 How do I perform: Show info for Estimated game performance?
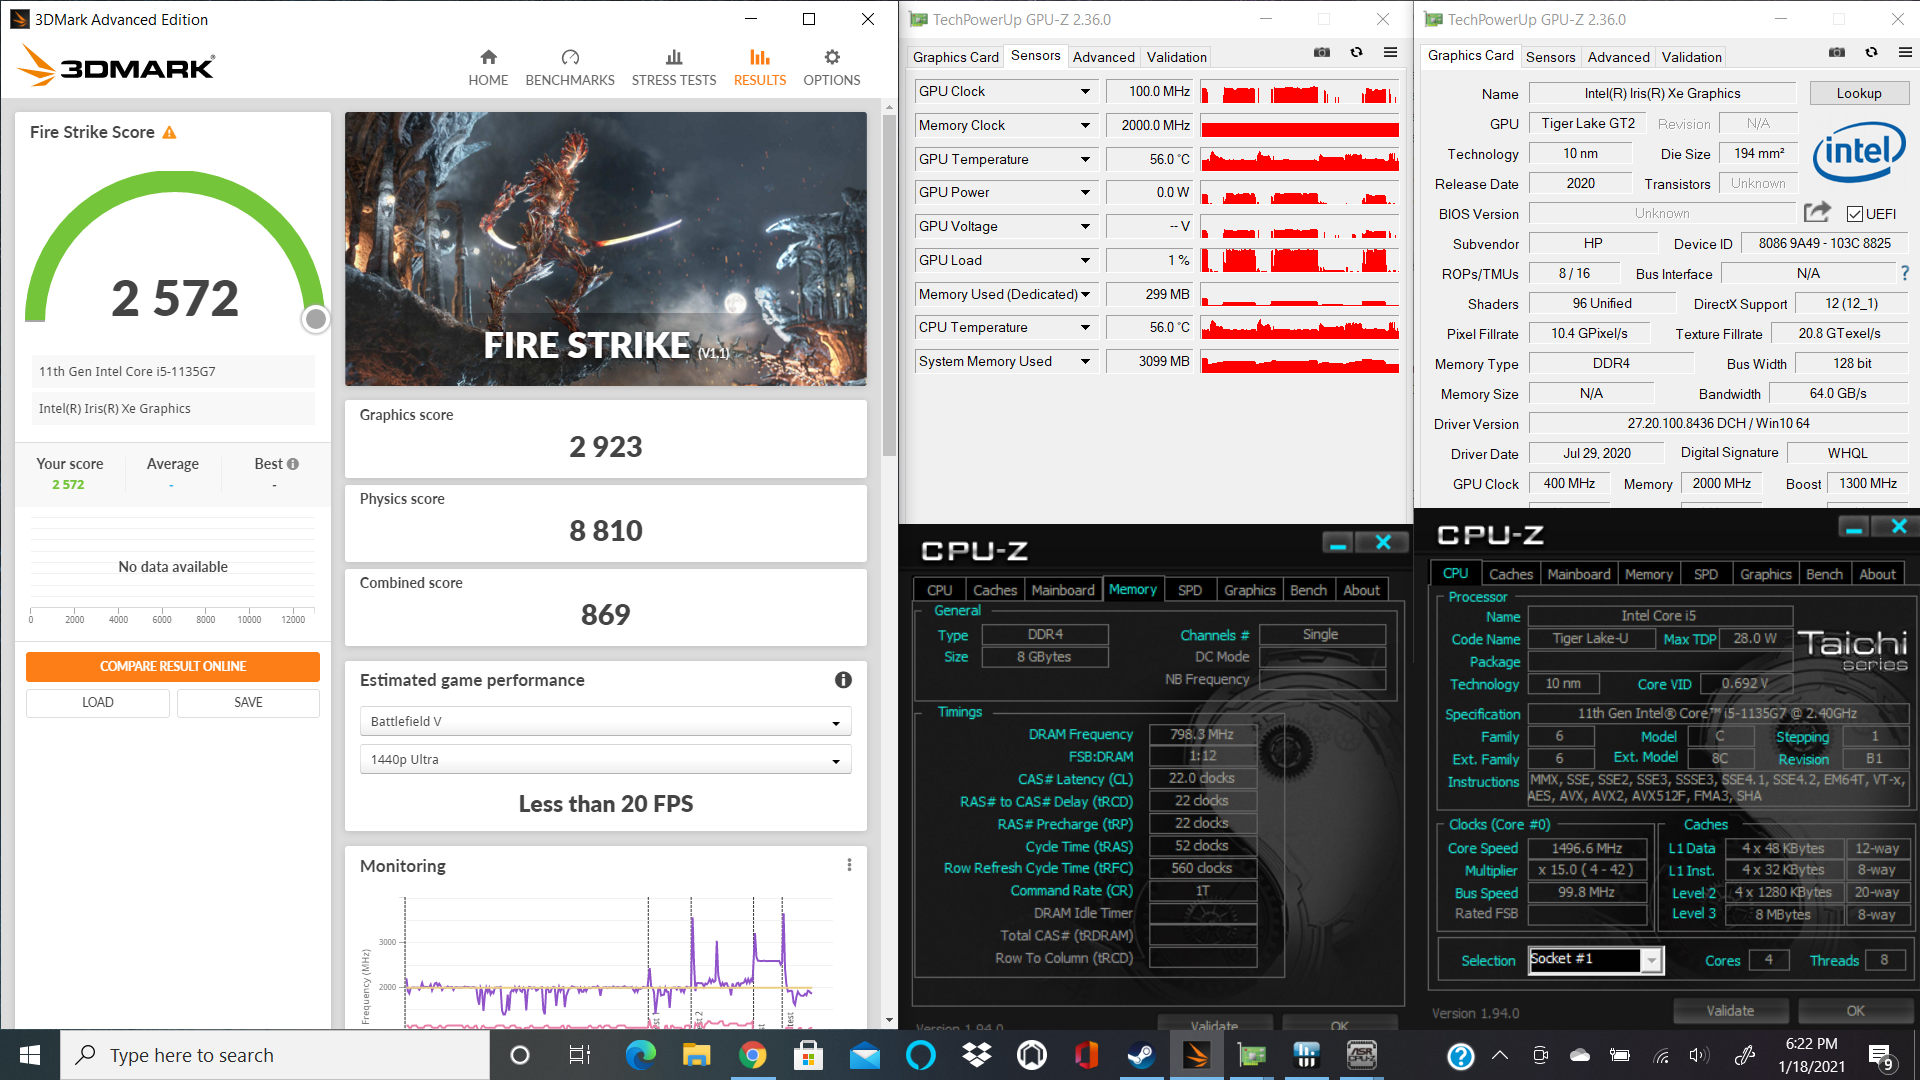coord(843,680)
